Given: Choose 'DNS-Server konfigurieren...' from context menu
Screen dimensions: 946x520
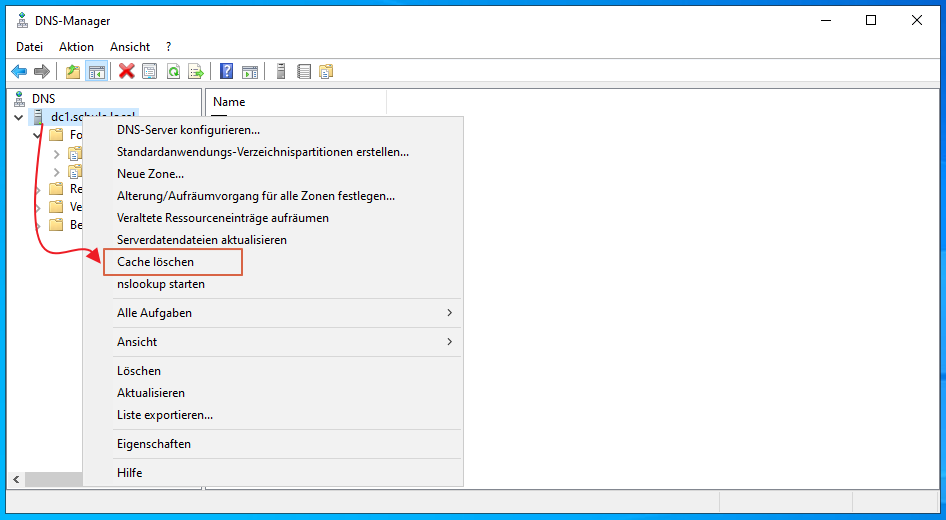Looking at the screenshot, I should click(273, 130).
